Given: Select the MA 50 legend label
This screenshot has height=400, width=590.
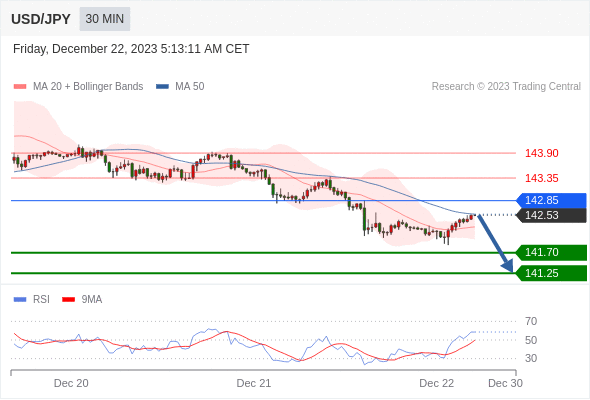Looking at the screenshot, I should point(190,87).
